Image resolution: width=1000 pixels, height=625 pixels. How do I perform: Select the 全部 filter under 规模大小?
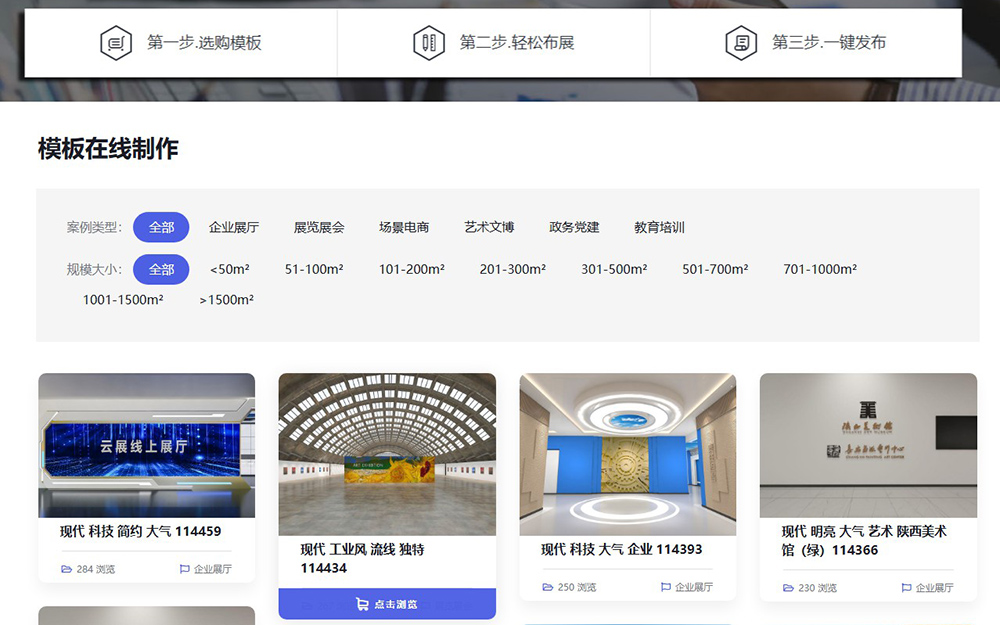click(x=161, y=269)
